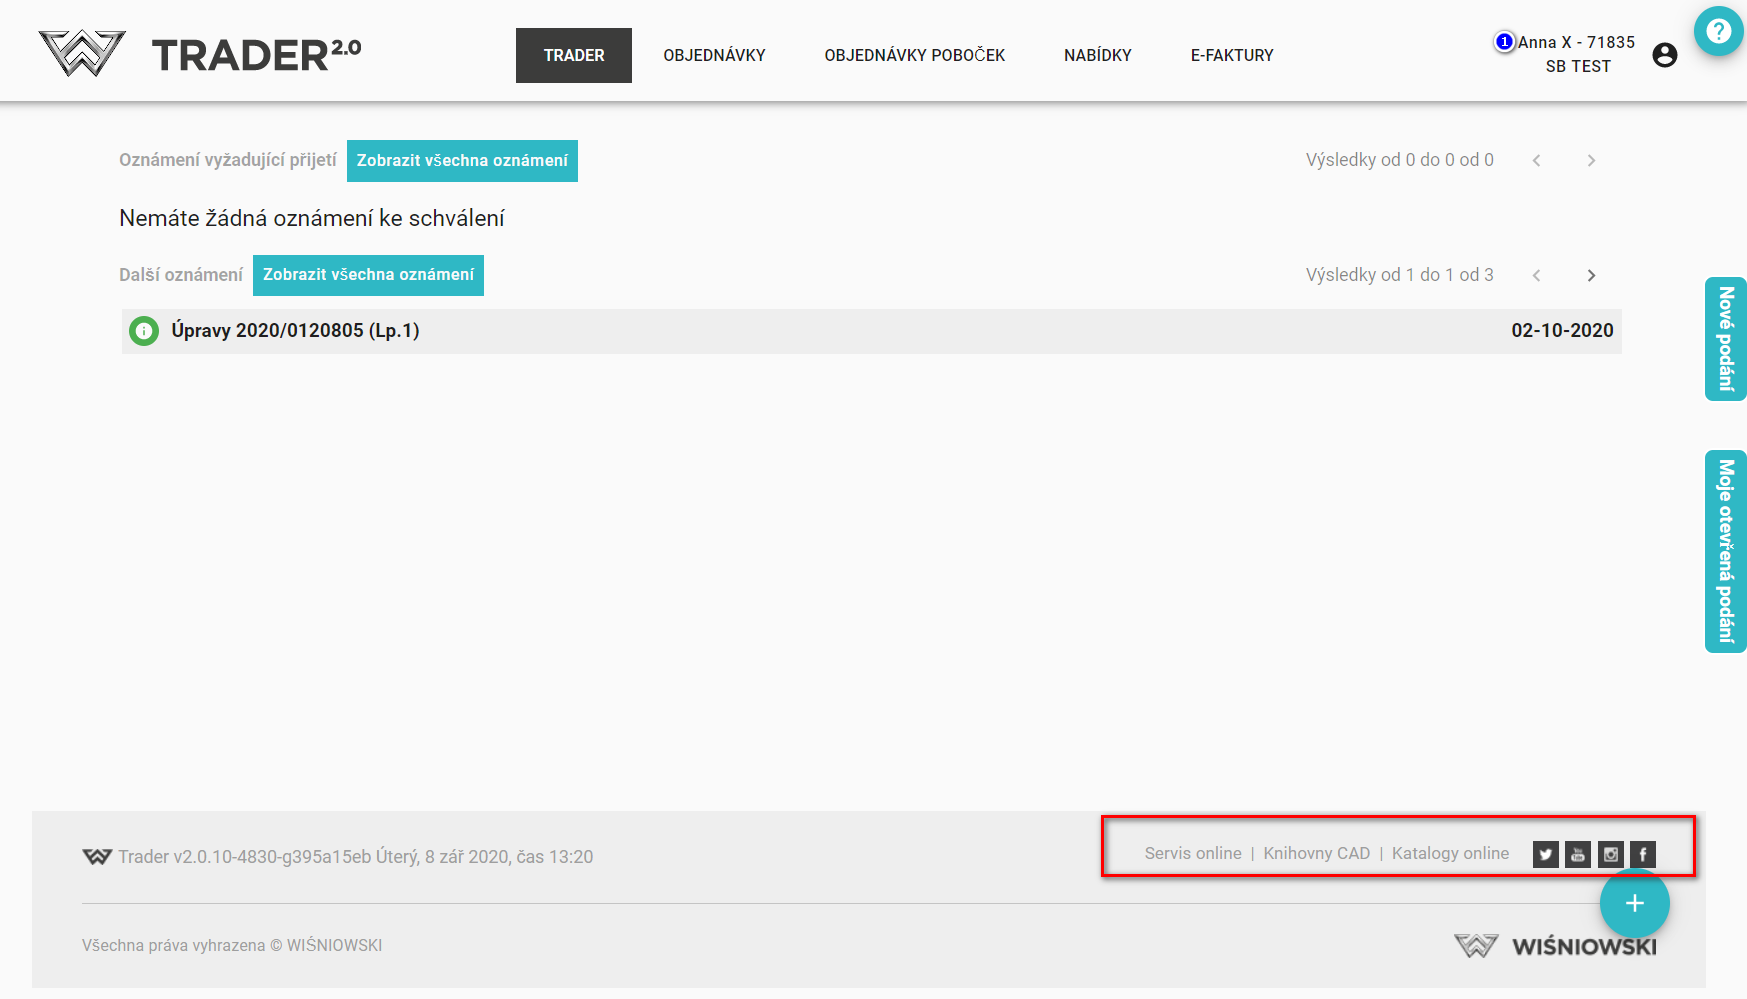Open the help question mark icon
Viewport: 1747px width, 999px height.
(1718, 31)
